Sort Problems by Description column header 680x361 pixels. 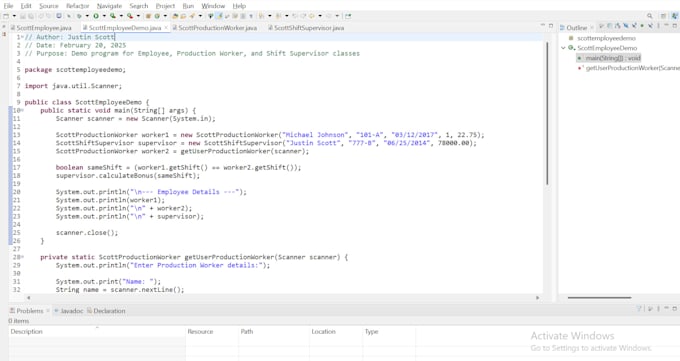point(97,331)
